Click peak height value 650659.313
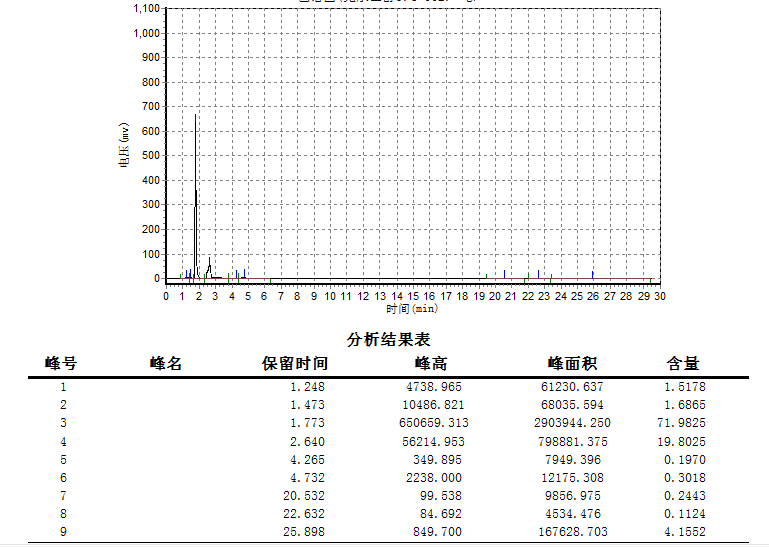This screenshot has width=769, height=547. 434,423
